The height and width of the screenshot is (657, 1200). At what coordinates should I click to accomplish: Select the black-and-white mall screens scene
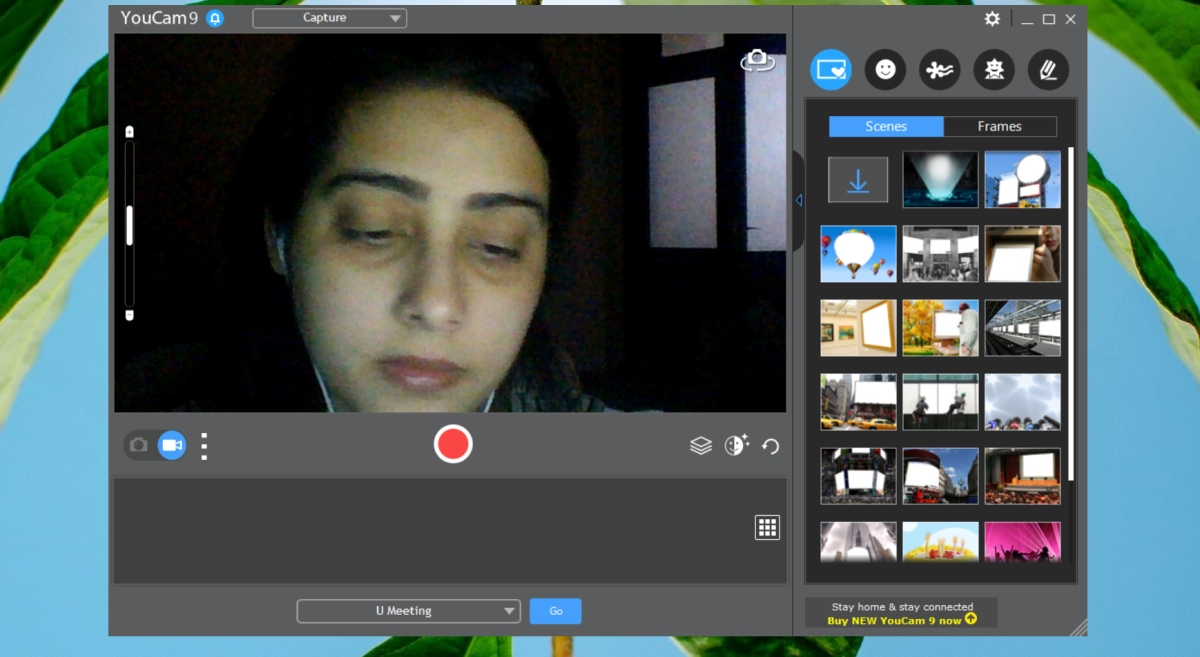940,253
